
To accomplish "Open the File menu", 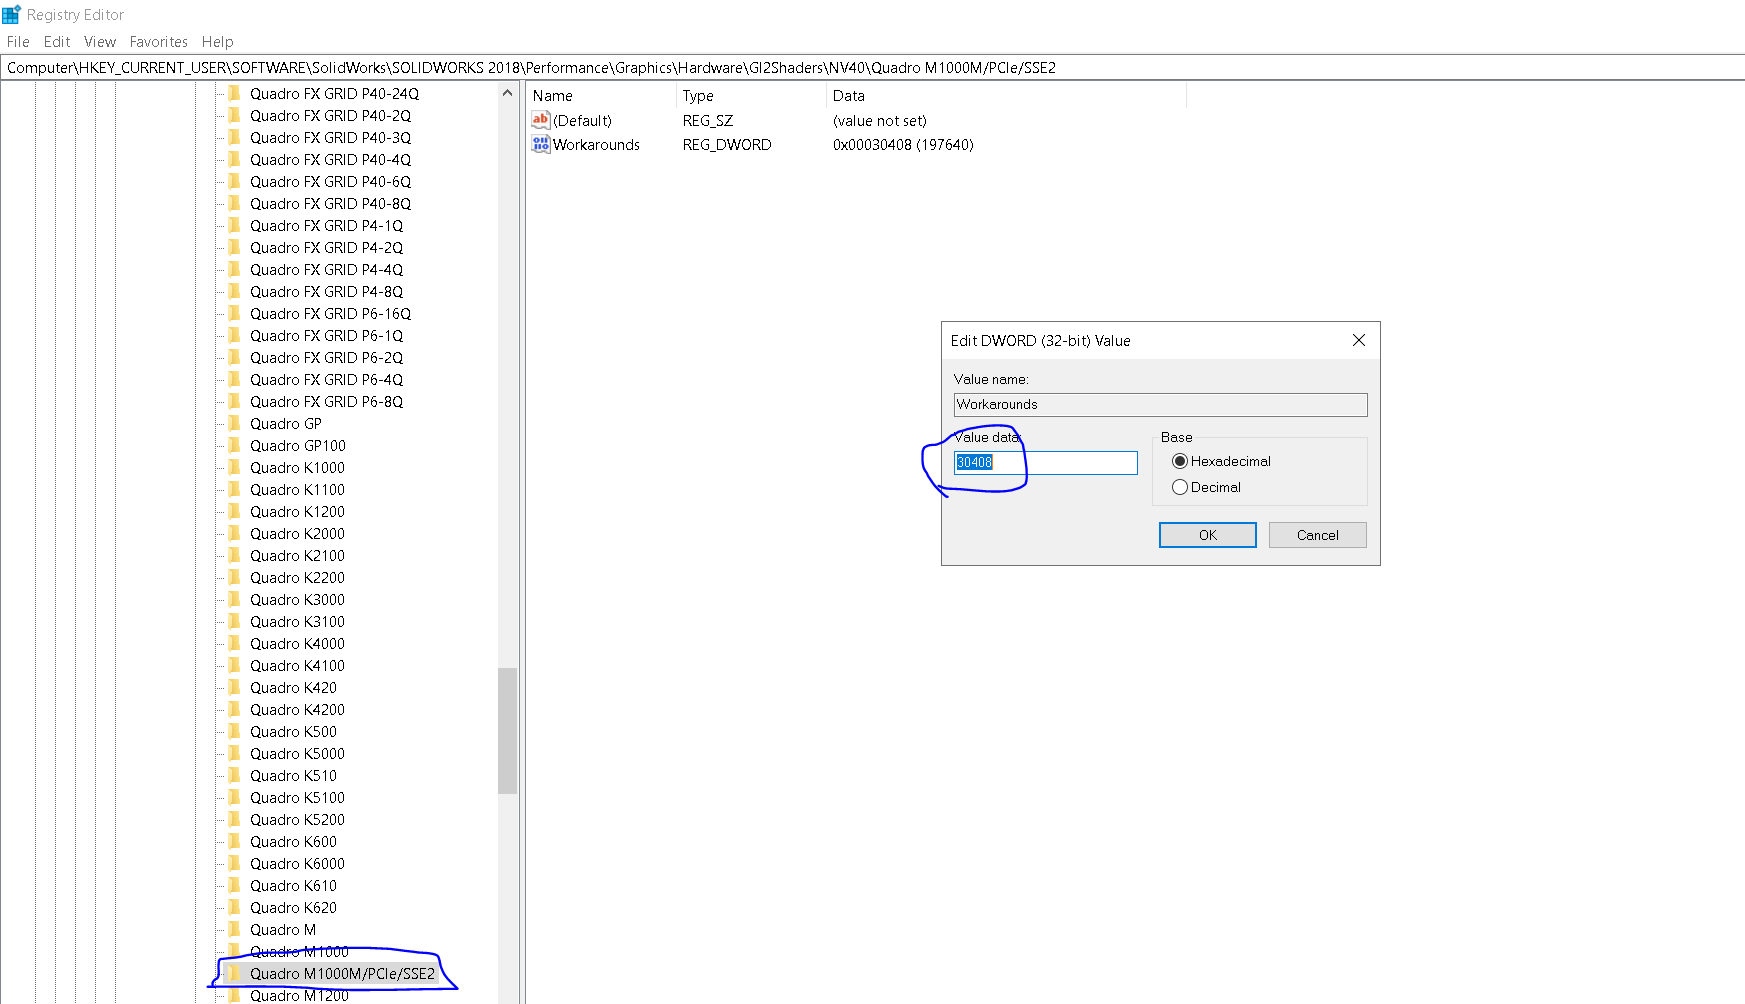I will 18,42.
